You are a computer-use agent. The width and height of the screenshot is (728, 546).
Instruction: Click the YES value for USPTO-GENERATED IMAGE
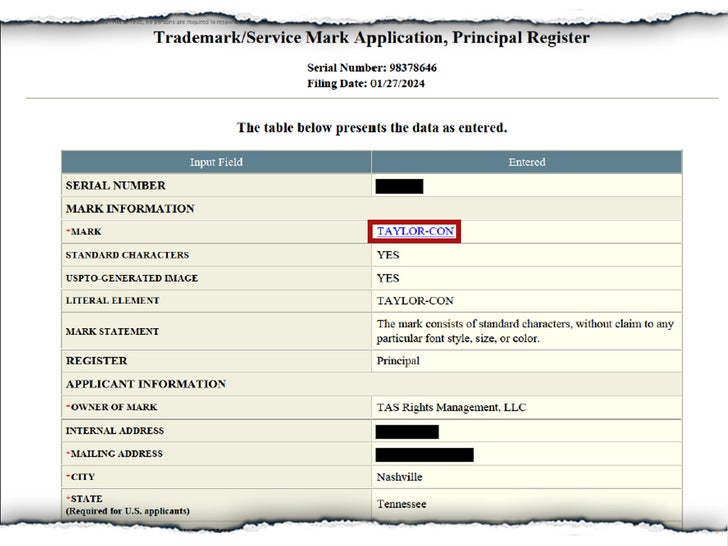click(x=388, y=278)
